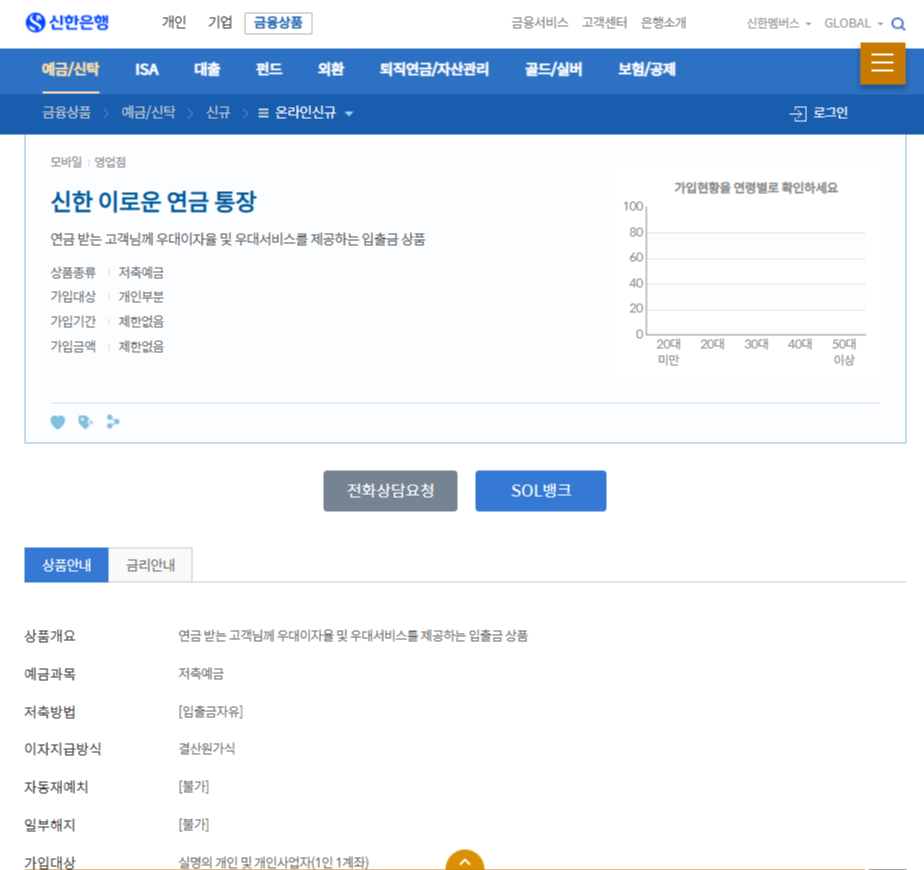
Task: Click the 상품개요 row label
Action: (x=50, y=636)
